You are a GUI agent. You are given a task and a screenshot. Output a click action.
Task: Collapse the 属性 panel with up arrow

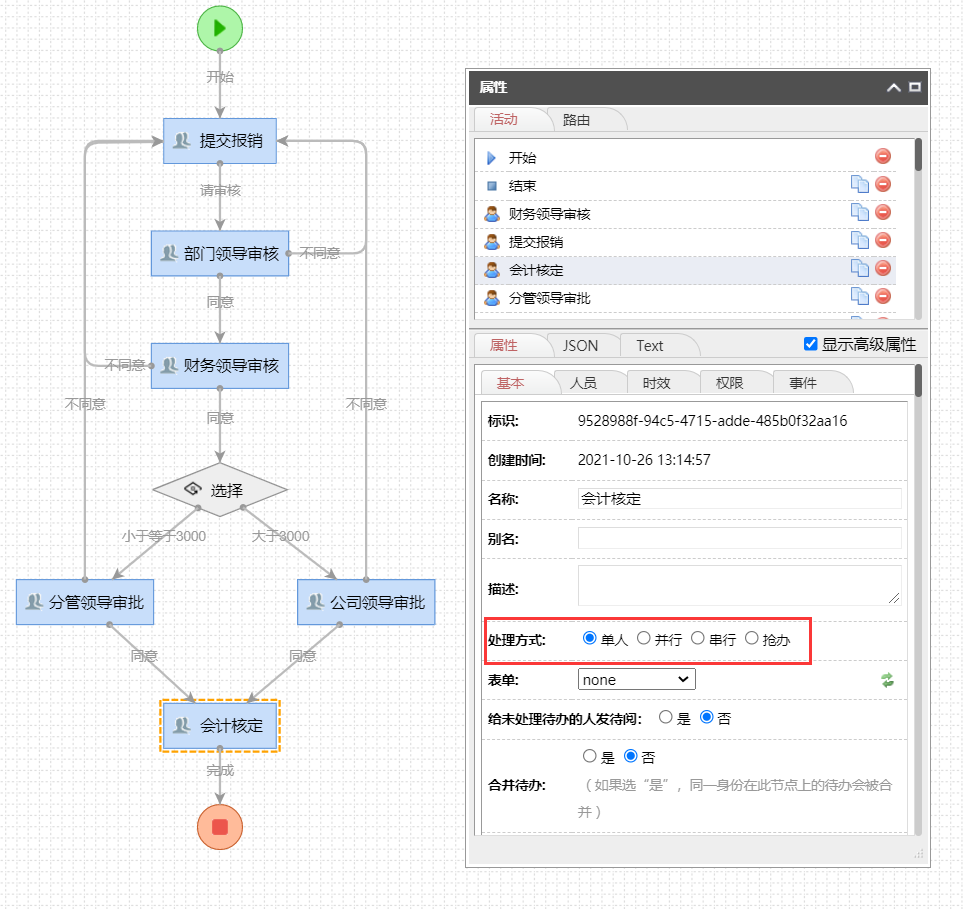click(893, 88)
